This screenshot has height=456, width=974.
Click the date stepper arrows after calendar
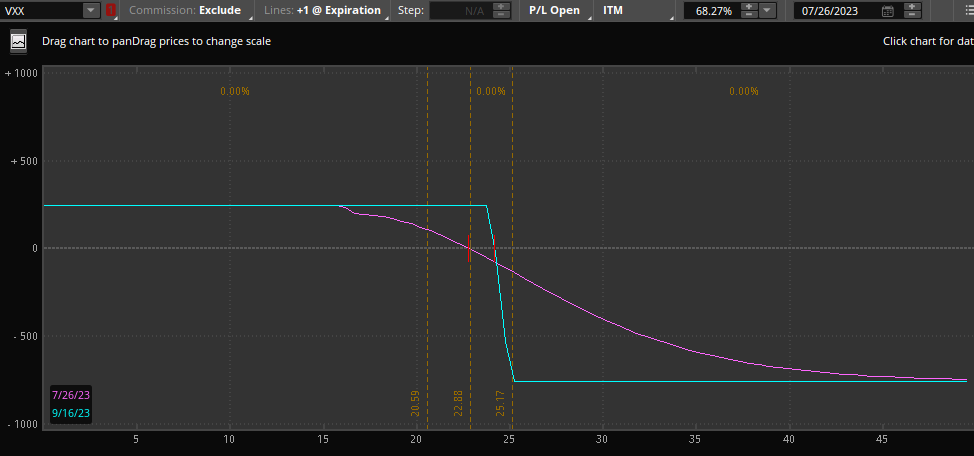(912, 11)
